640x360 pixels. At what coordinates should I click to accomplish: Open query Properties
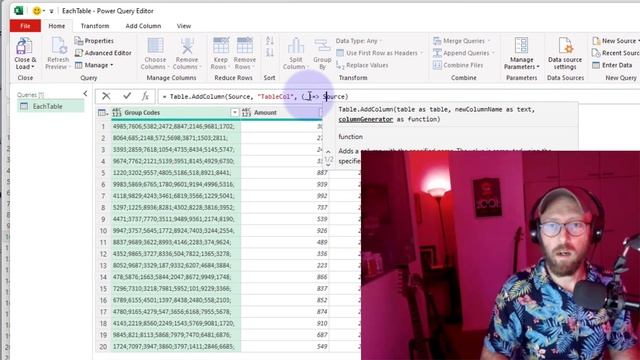[x=94, y=41]
